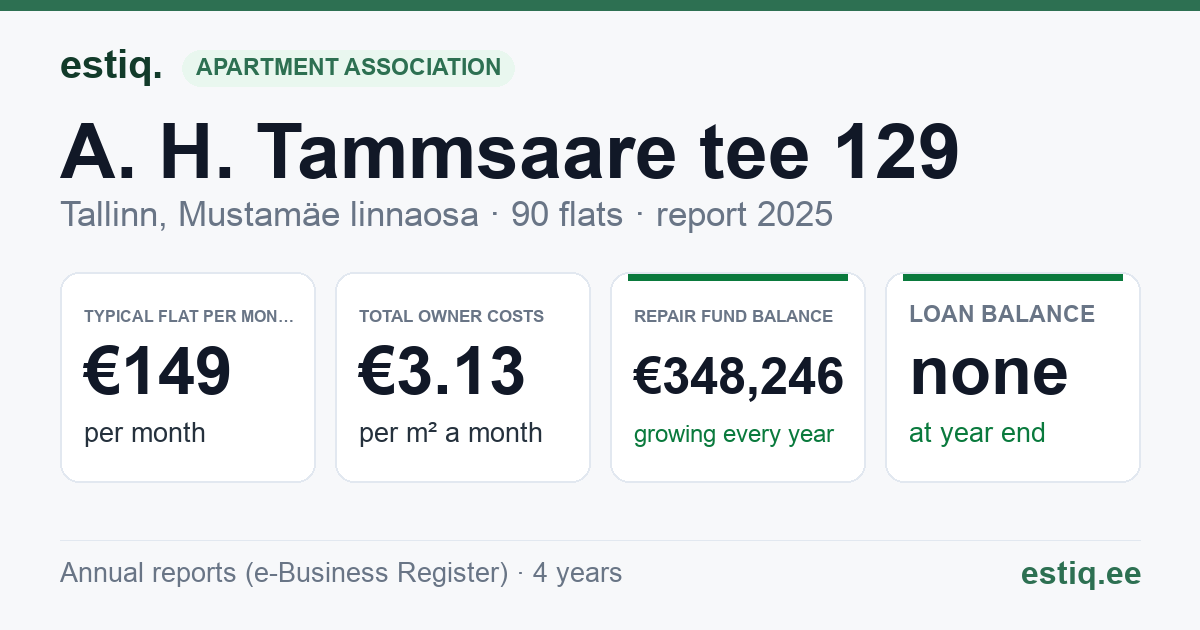Screen dimensions: 1200x630
Task: Click the at year end text
Action: pos(977,433)
